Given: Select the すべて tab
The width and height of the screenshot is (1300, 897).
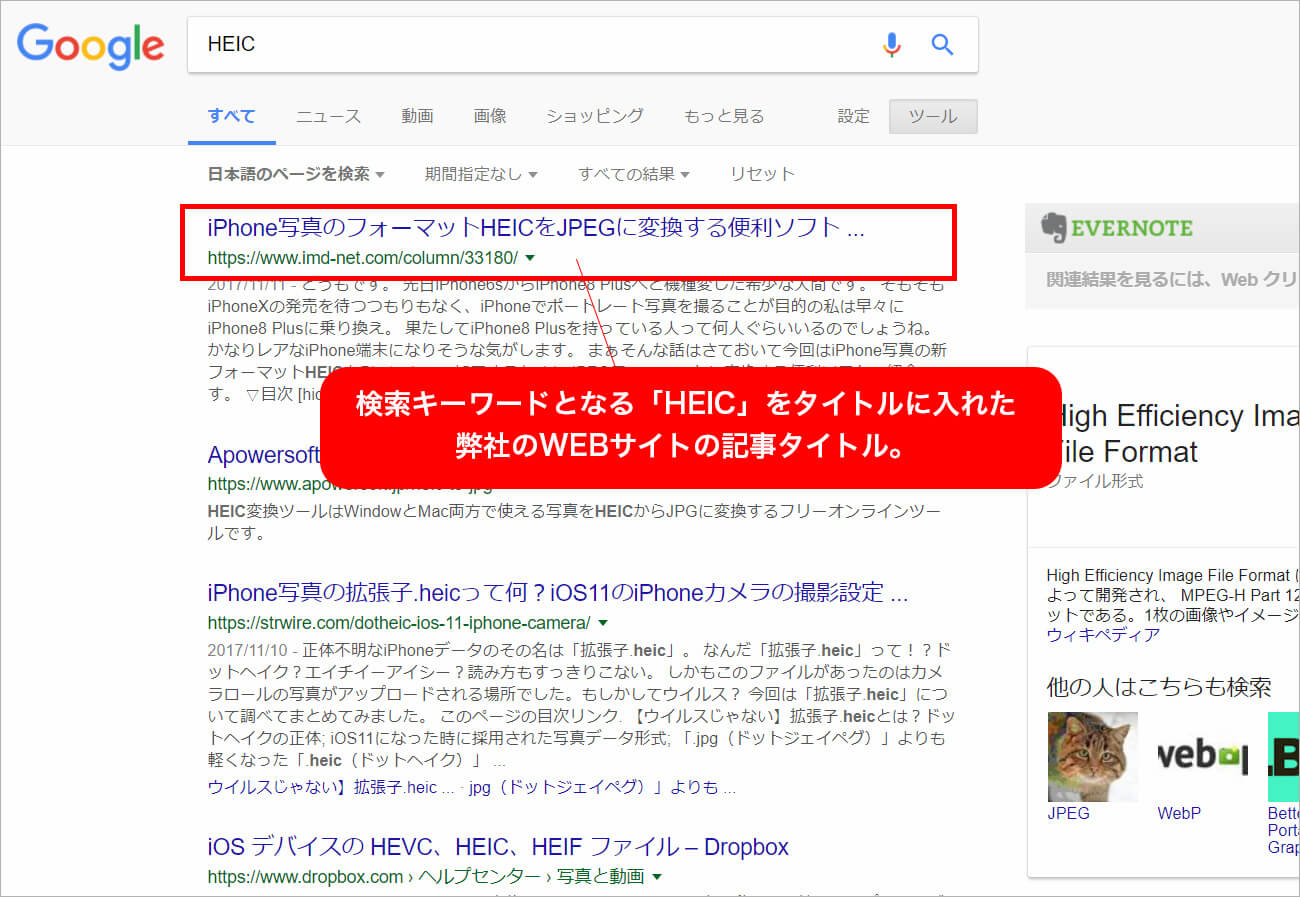Looking at the screenshot, I should pos(232,116).
